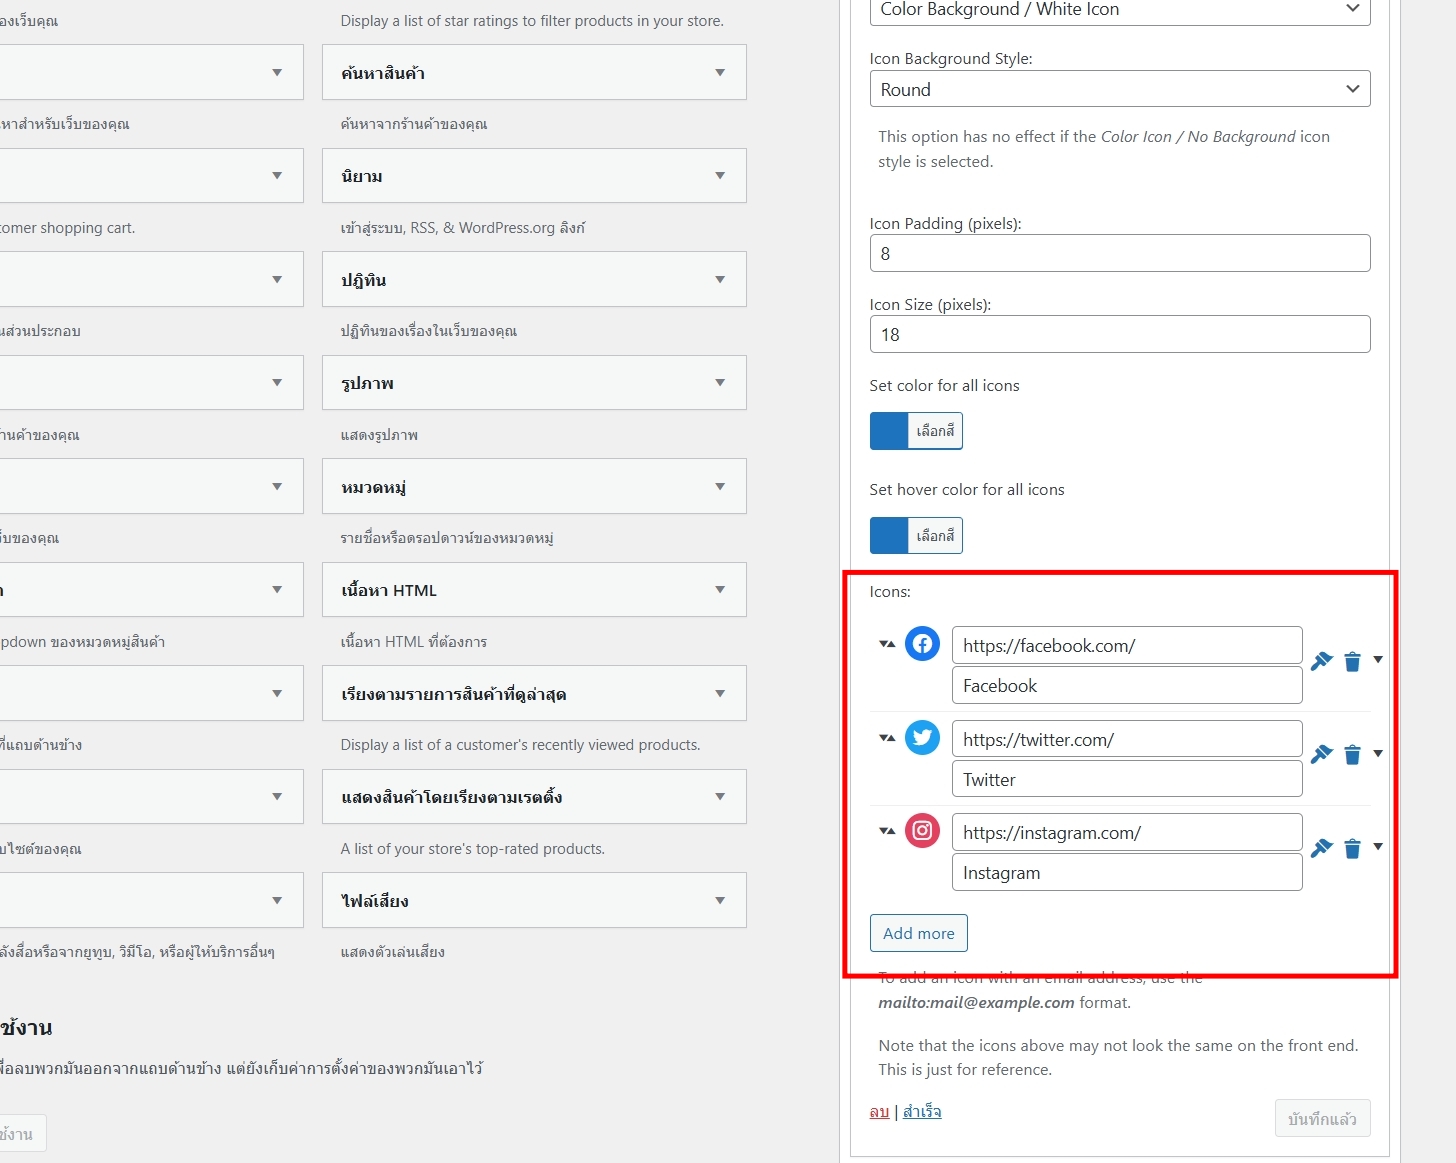Remove Facebook entry using trash icon
Image resolution: width=1456 pixels, height=1163 pixels.
coord(1352,662)
